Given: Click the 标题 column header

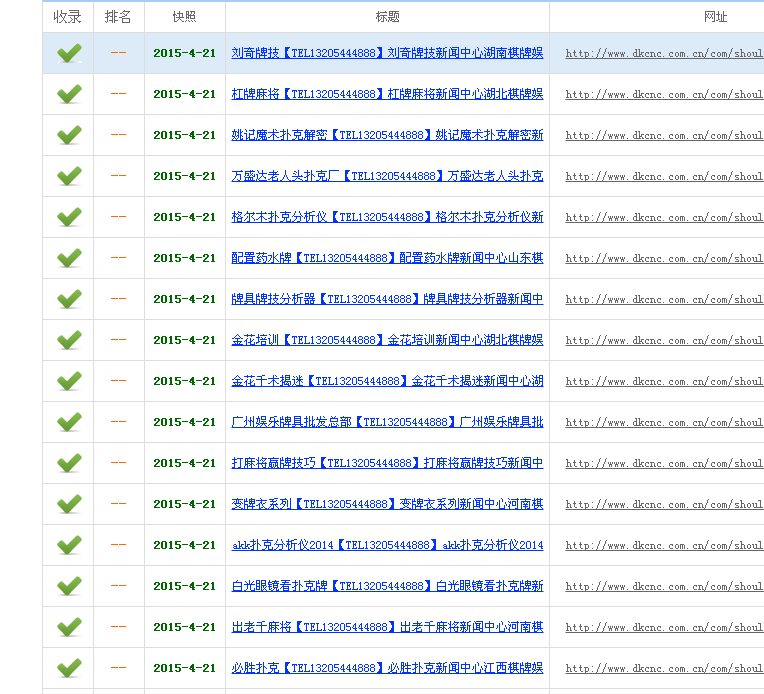Looking at the screenshot, I should [x=387, y=17].
